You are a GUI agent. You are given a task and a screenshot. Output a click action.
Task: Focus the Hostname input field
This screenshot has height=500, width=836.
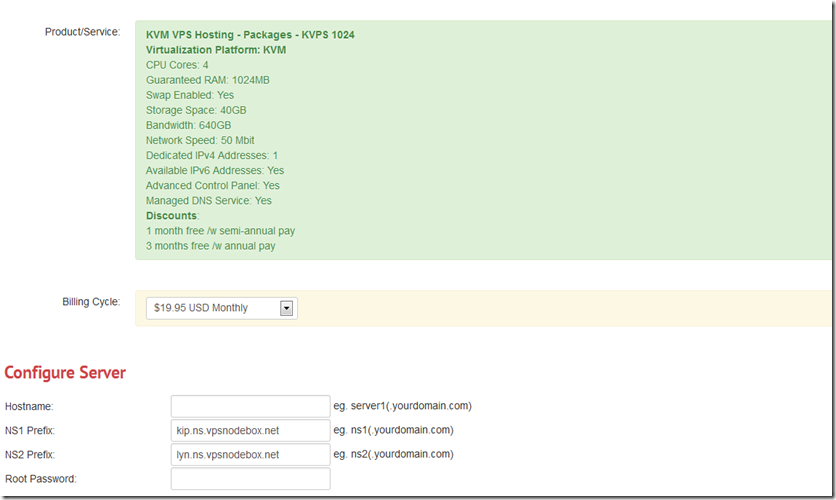click(x=251, y=406)
